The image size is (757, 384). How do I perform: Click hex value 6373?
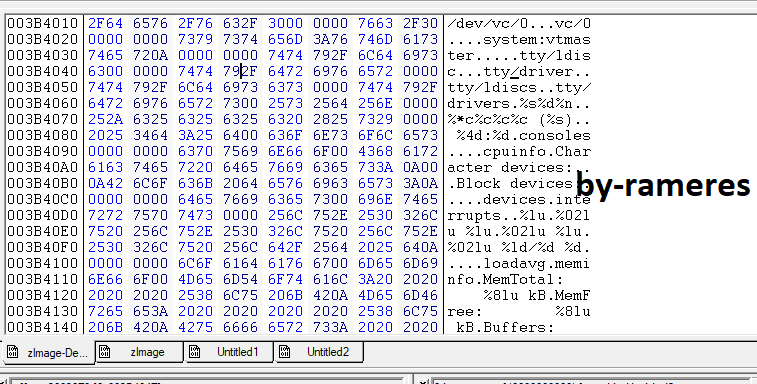(x=285, y=87)
